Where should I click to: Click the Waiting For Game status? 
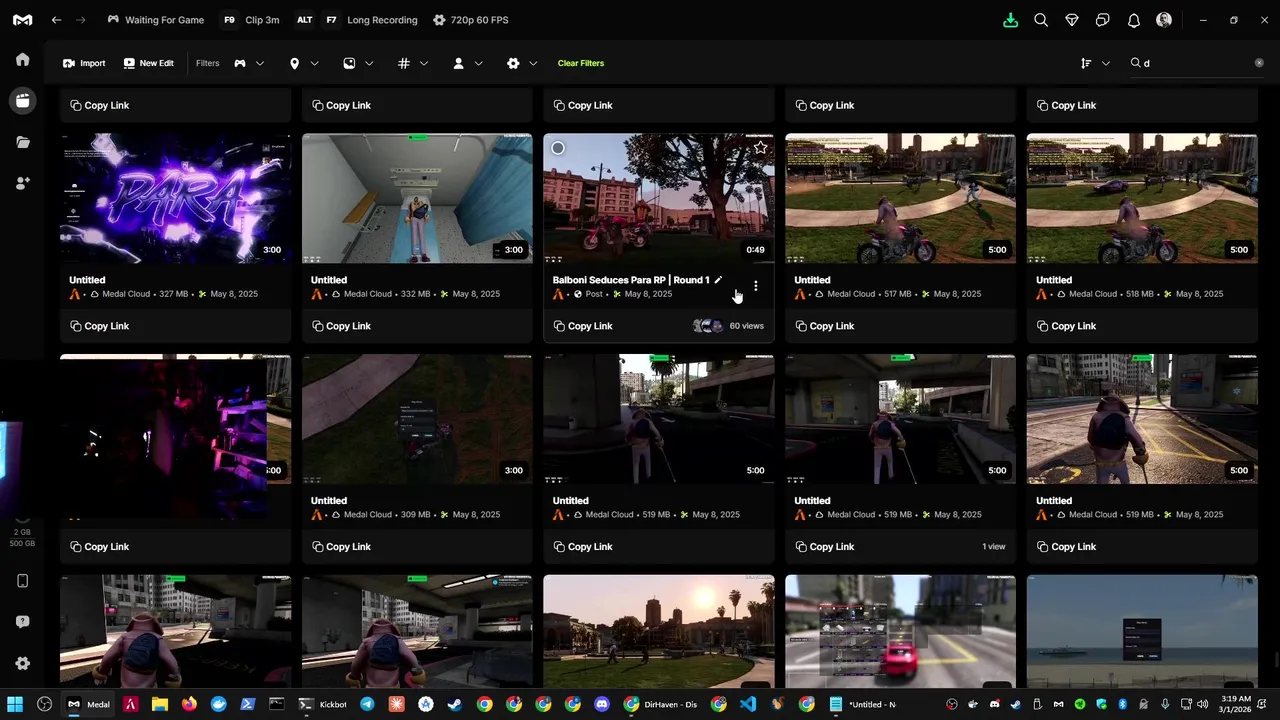click(156, 20)
